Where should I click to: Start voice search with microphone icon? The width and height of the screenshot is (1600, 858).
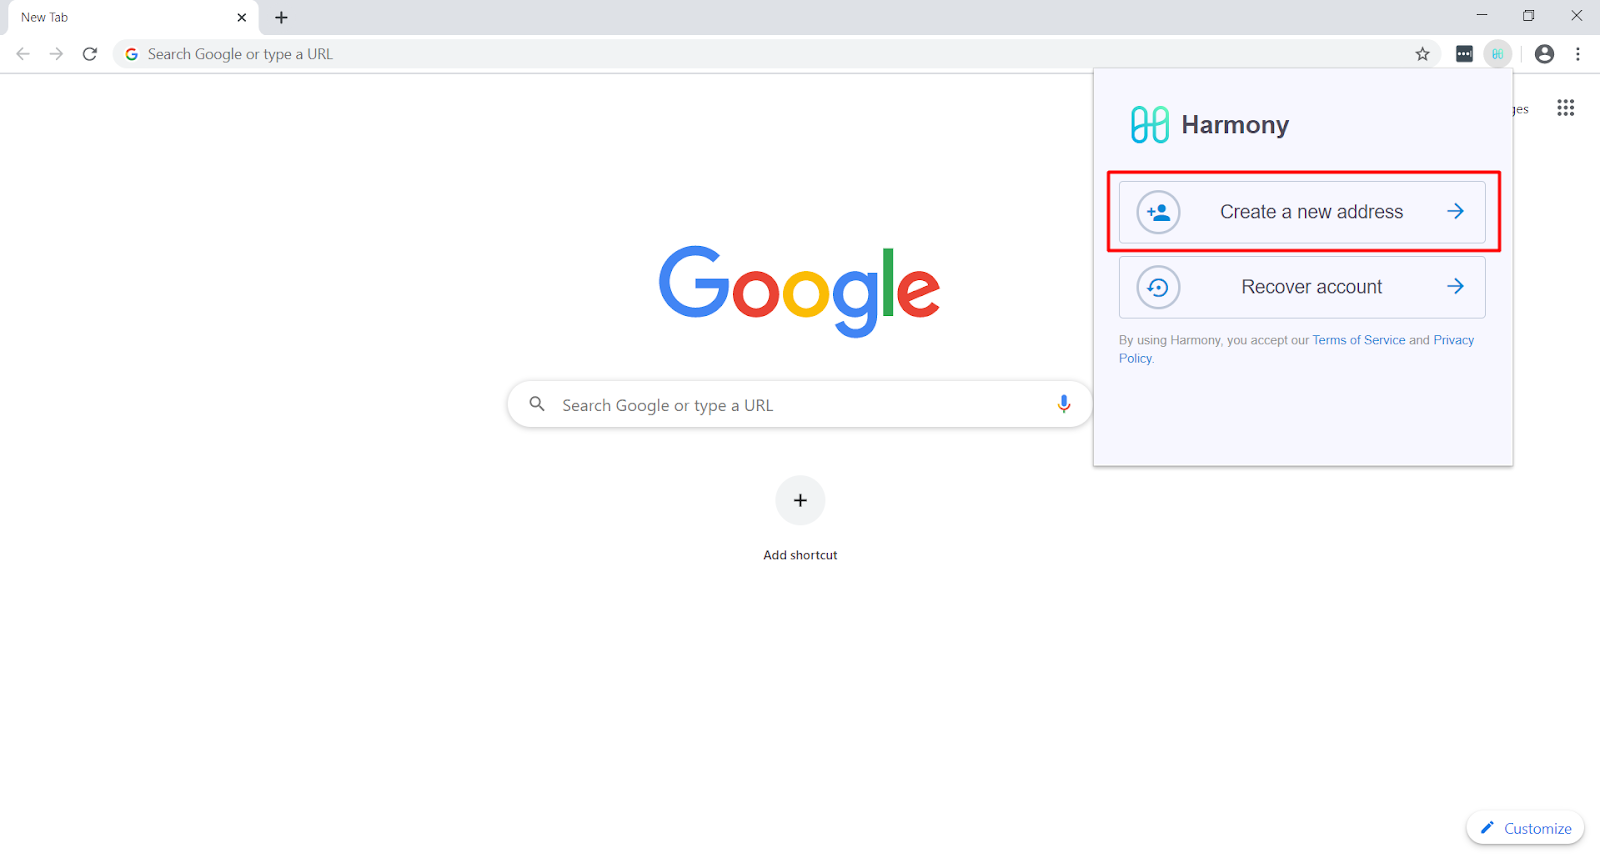1064,404
